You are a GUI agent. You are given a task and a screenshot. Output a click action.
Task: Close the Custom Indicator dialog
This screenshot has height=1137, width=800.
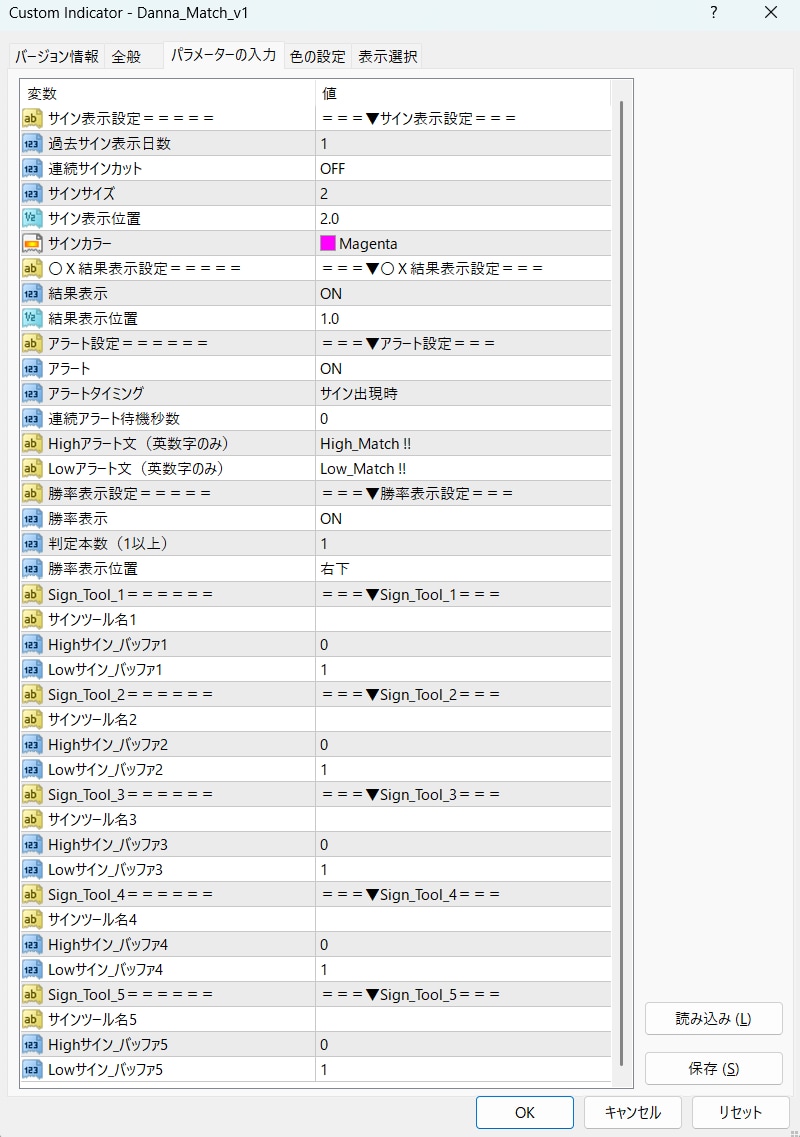pyautogui.click(x=771, y=12)
